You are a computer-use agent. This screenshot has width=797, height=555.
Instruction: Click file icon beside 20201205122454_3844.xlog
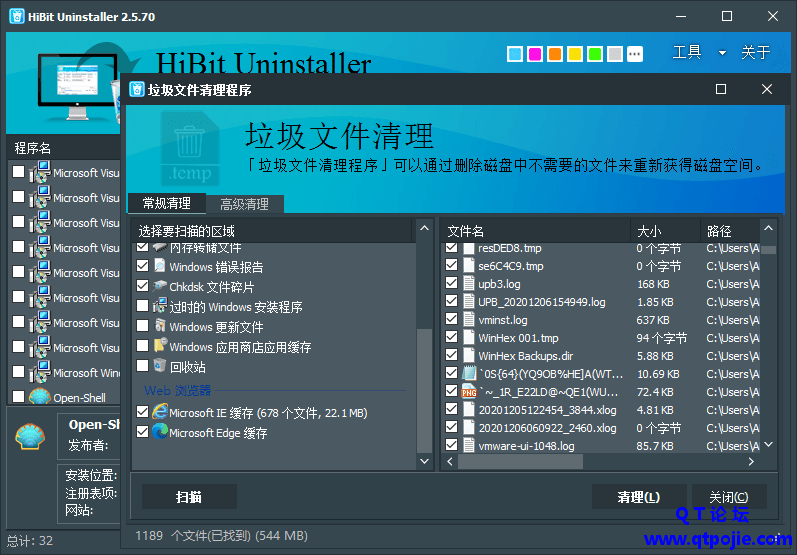469,409
